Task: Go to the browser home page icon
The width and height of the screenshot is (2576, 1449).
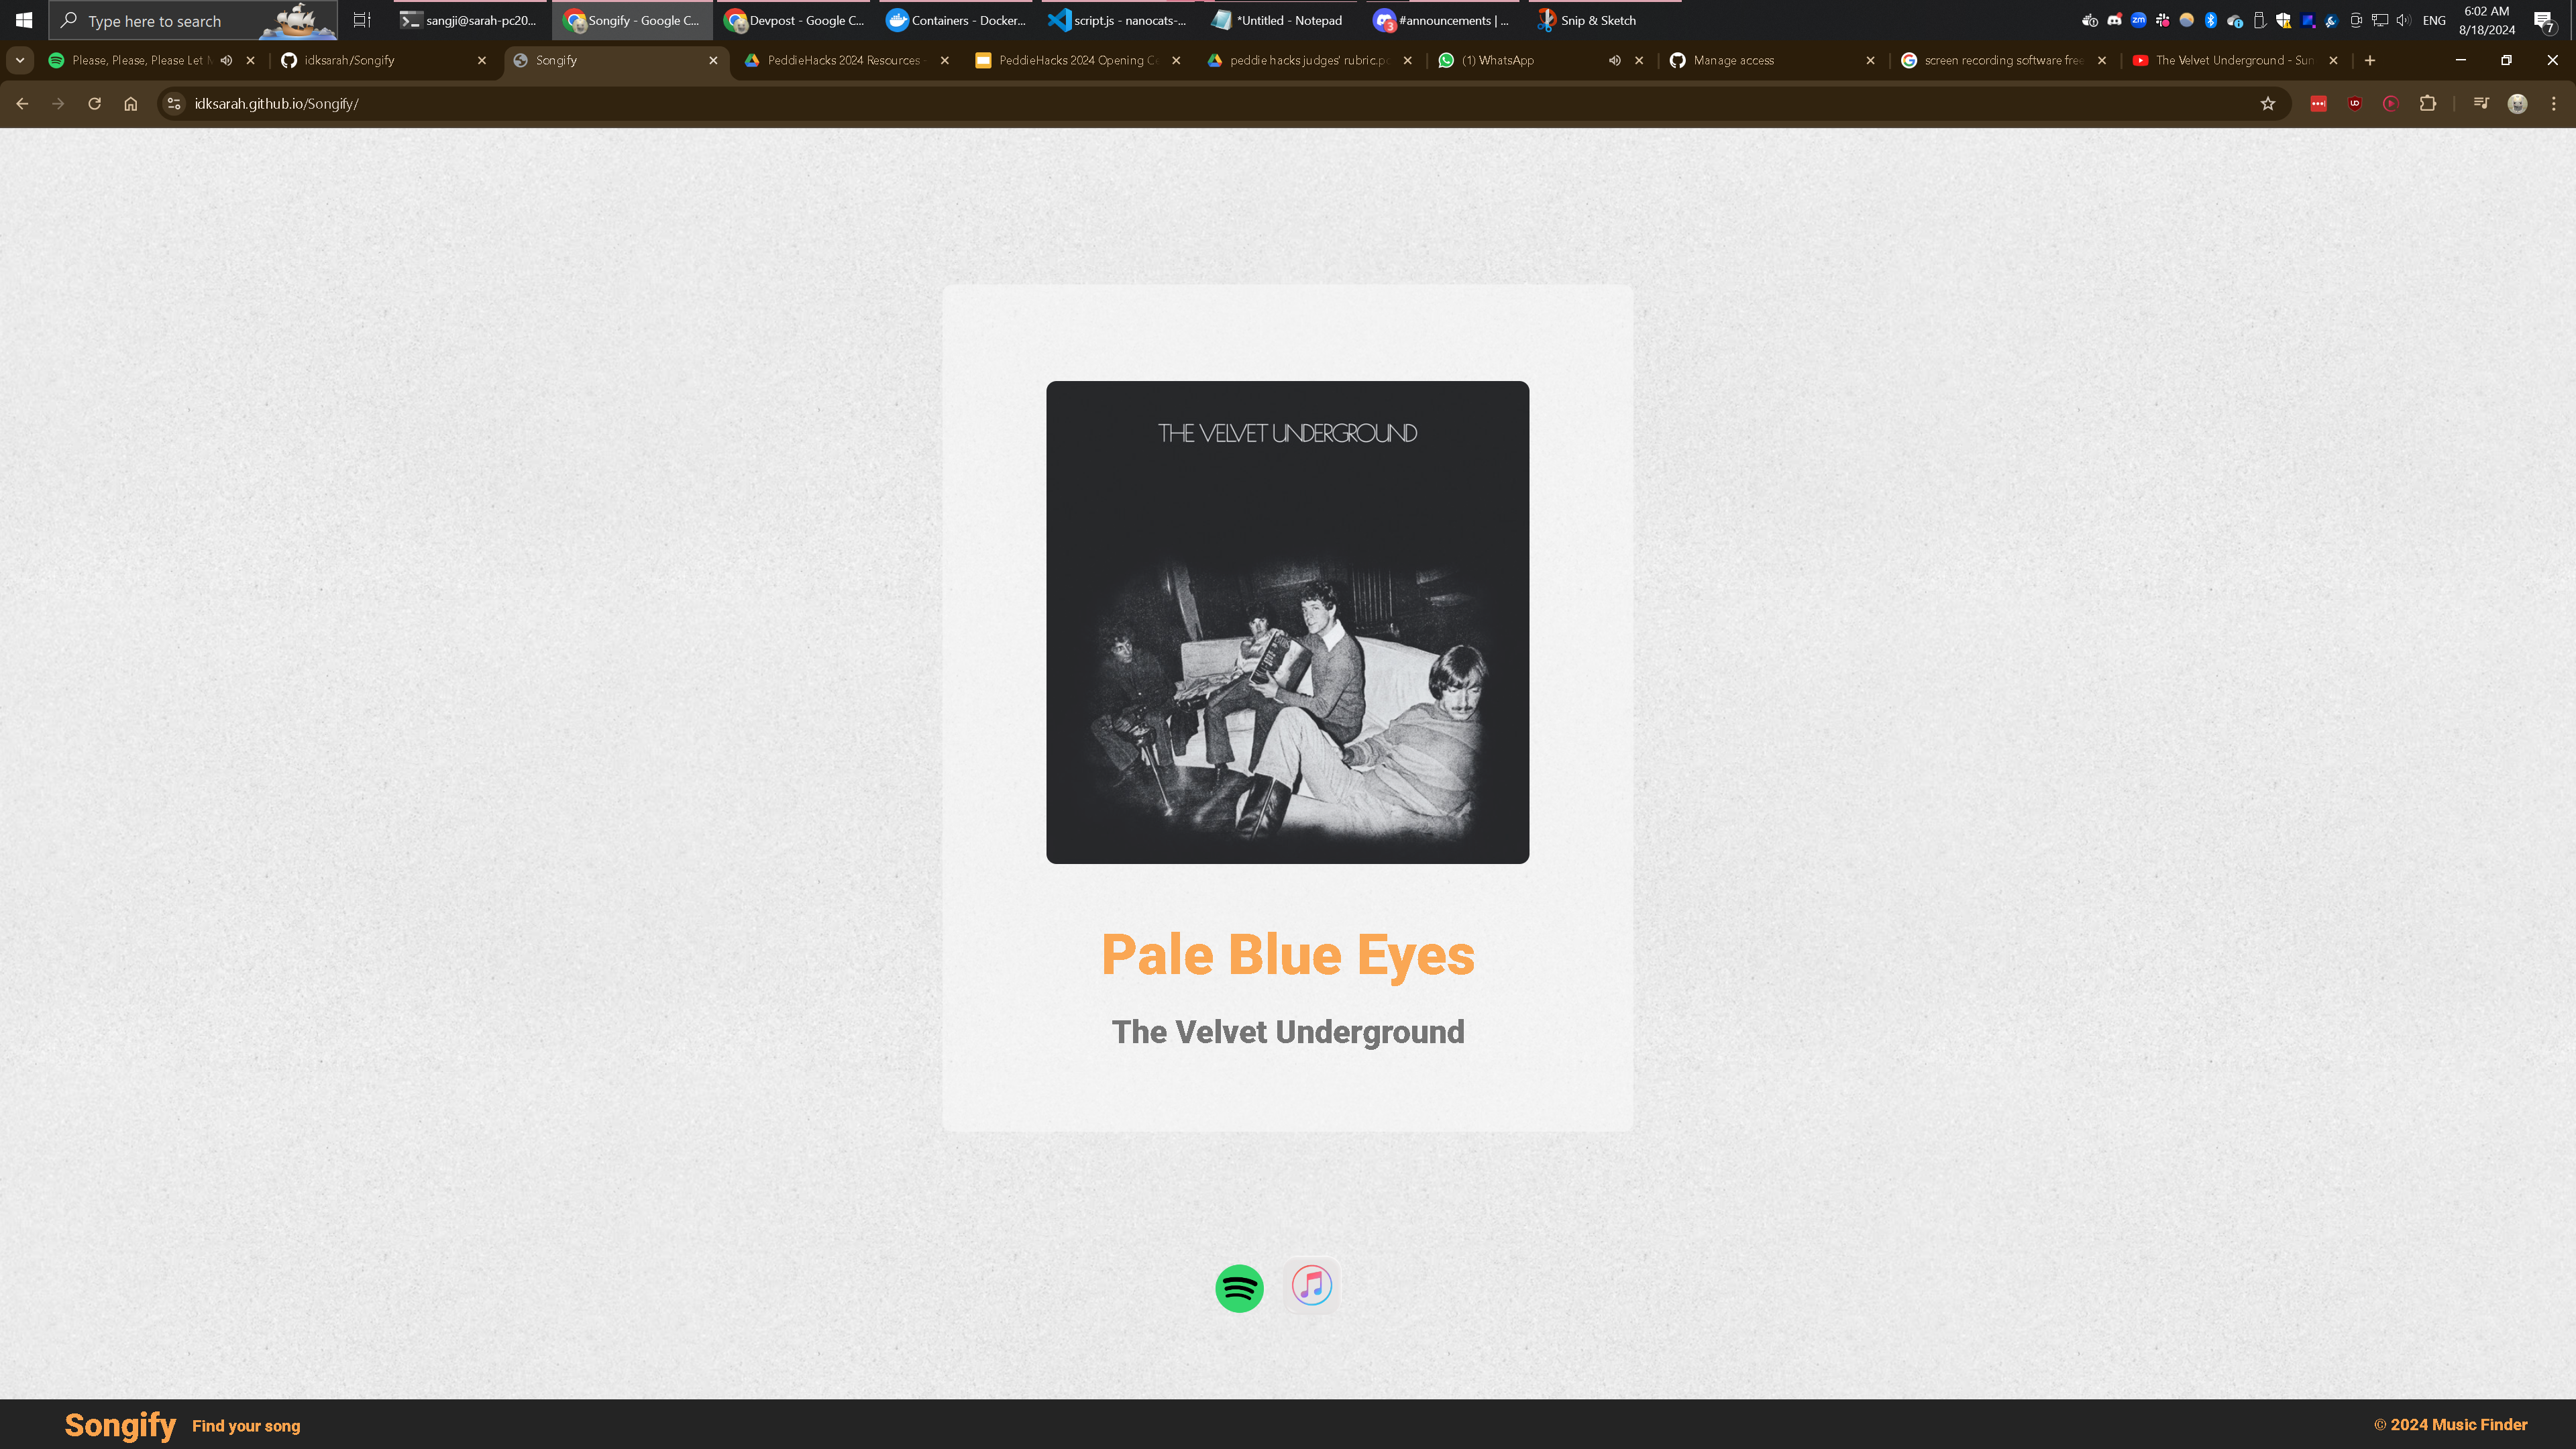Action: coord(130,104)
